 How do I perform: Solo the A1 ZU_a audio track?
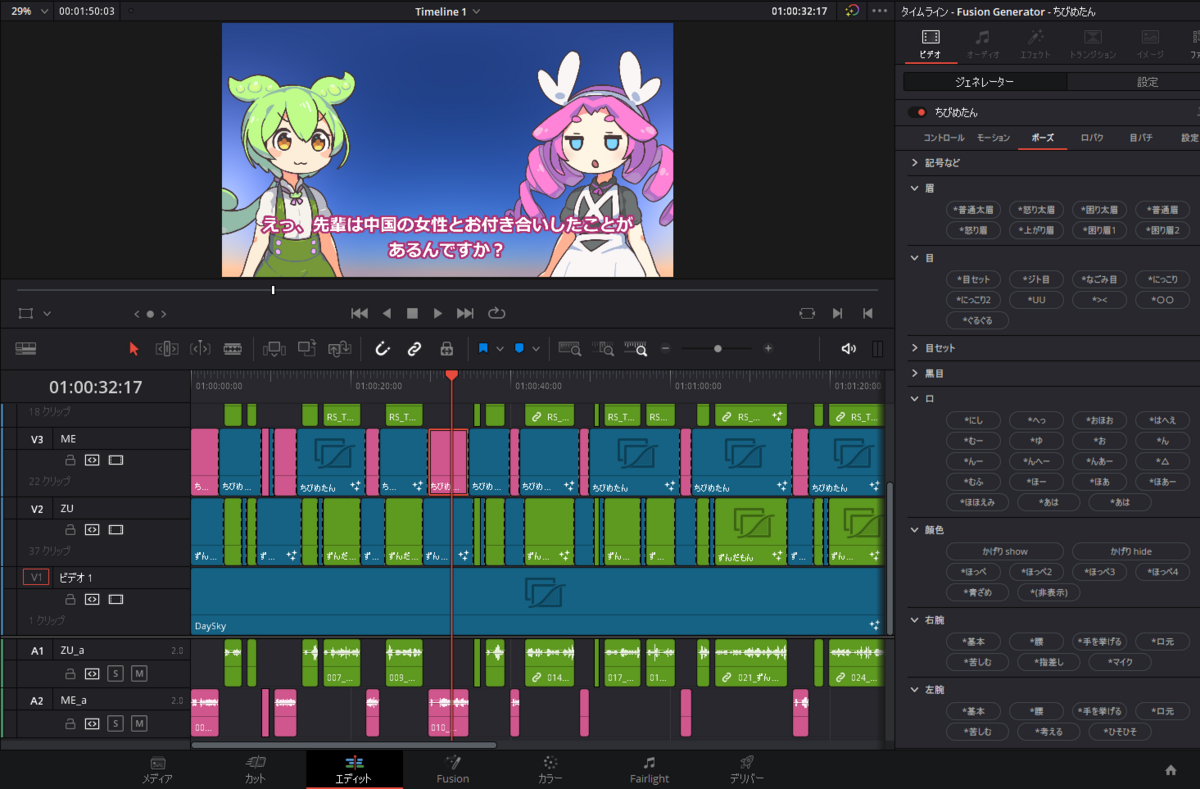pyautogui.click(x=115, y=673)
